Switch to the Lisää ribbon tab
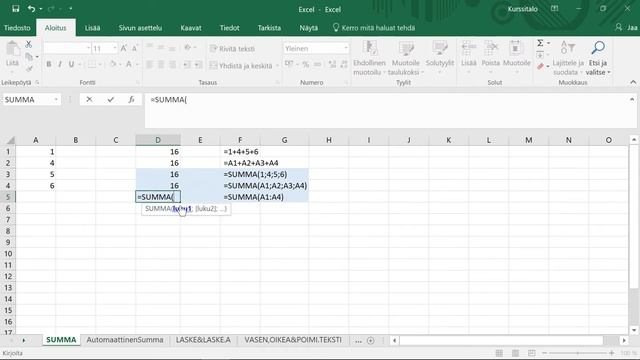Screen dimensions: 640x360 (x=92, y=28)
